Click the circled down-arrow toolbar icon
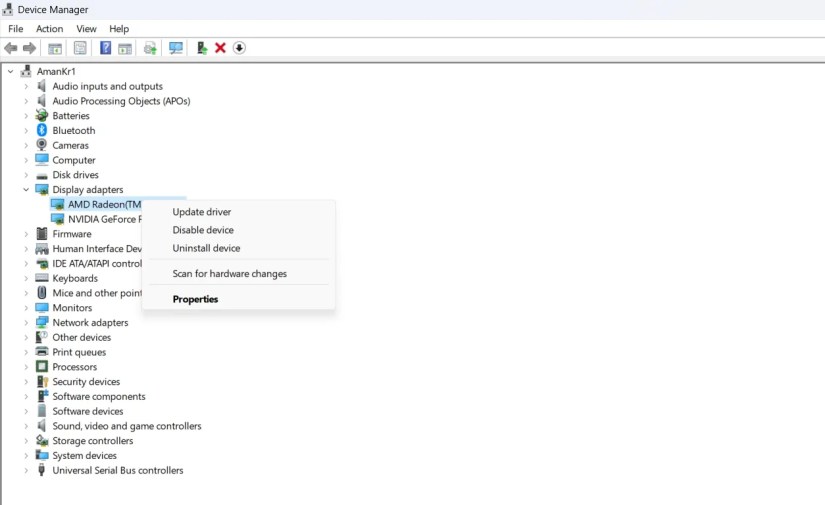Image resolution: width=825 pixels, height=505 pixels. pos(239,48)
